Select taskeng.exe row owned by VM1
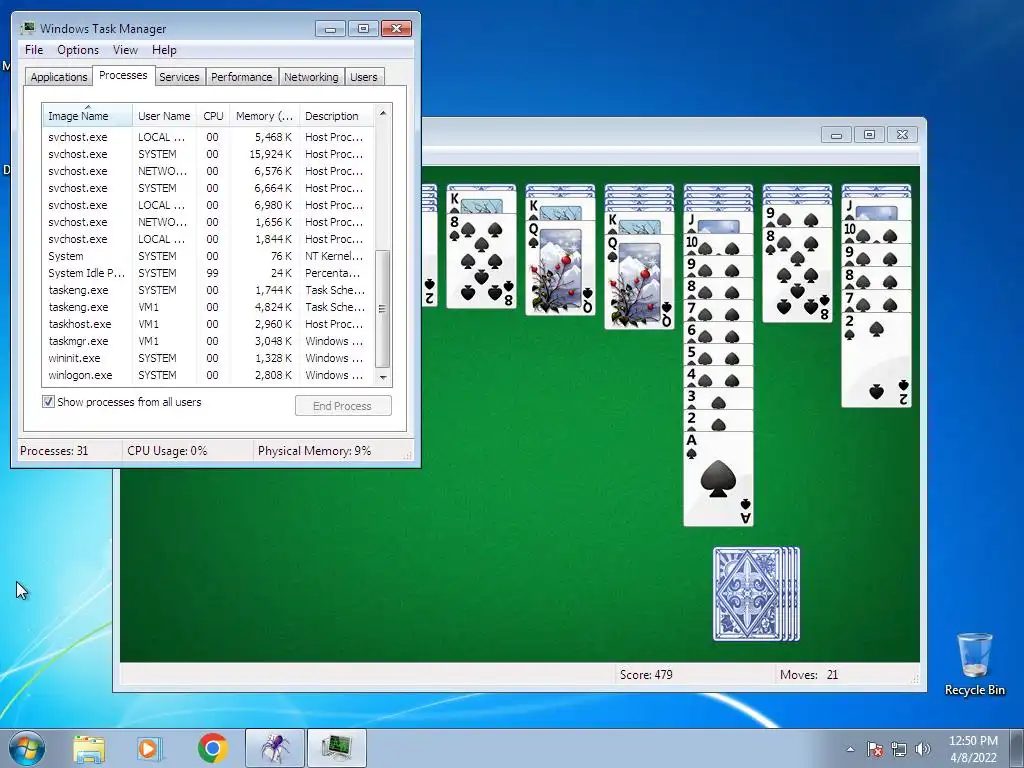This screenshot has height=768, width=1024. click(x=208, y=307)
